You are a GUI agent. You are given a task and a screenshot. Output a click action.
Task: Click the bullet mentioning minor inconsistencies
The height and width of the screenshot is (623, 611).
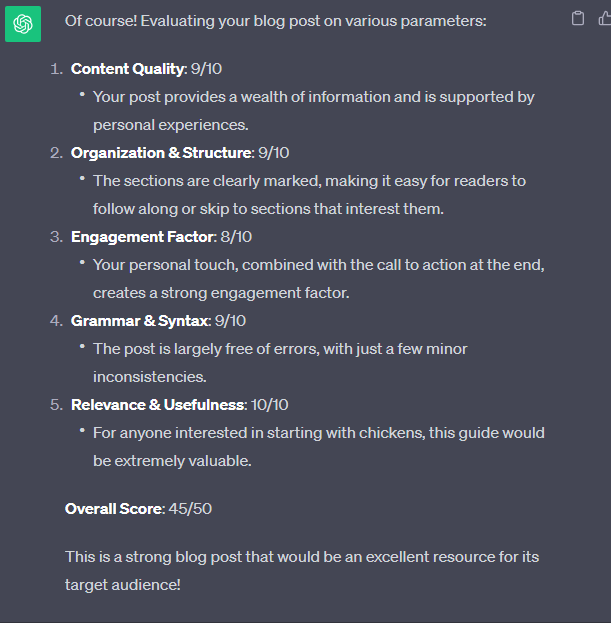(x=280, y=362)
